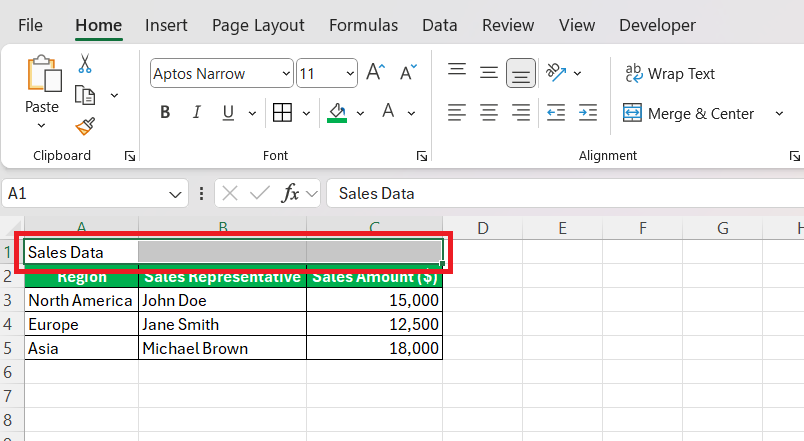
Task: Switch to the Data tab
Action: (x=439, y=25)
